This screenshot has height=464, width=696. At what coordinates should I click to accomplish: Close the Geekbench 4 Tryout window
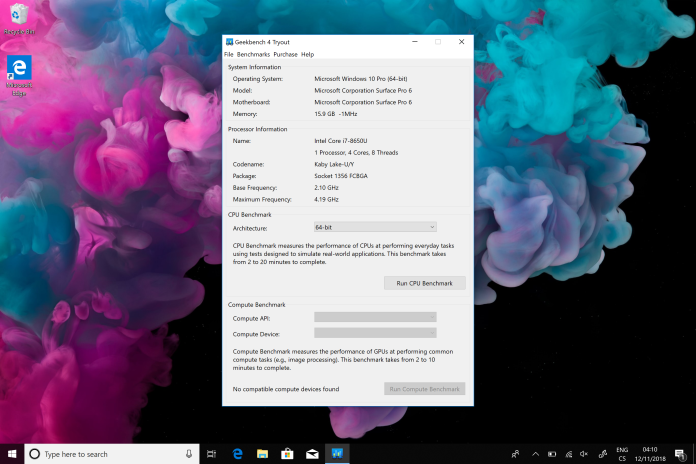461,42
